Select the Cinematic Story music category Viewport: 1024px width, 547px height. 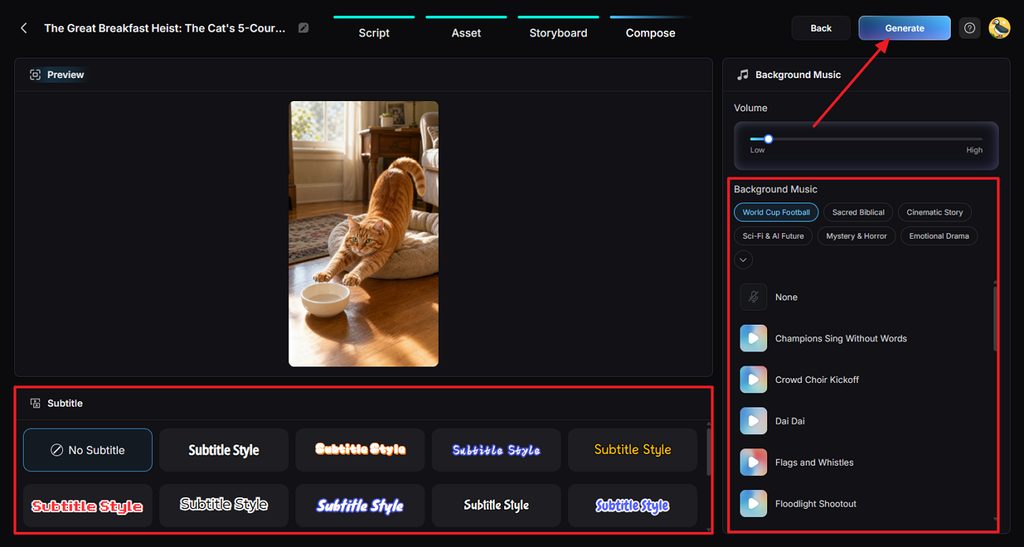[935, 212]
